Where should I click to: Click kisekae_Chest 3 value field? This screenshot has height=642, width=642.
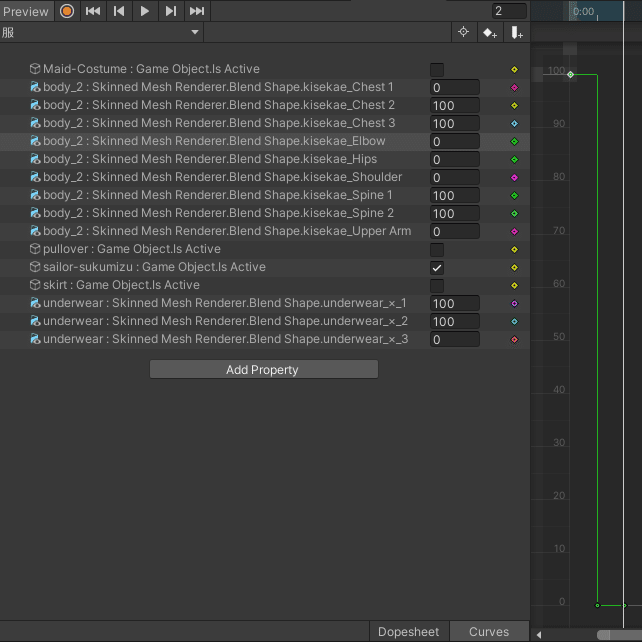(454, 124)
